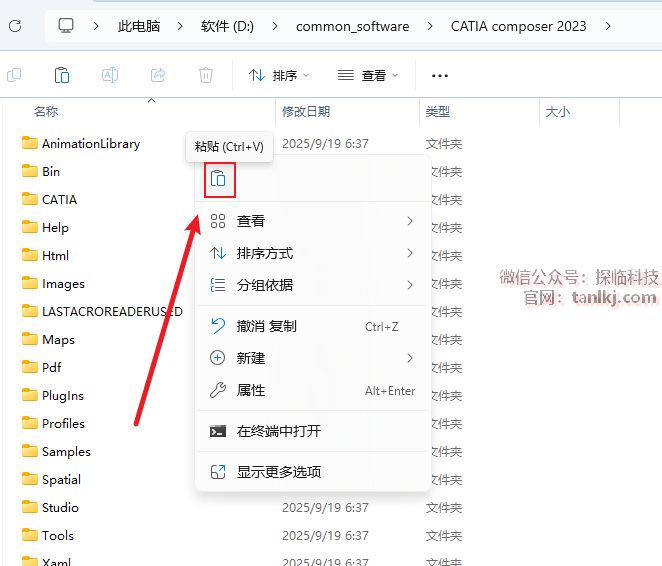Navigate to 软件 (D:) breadcrumb
Image resolution: width=662 pixels, height=566 pixels.
coord(227,26)
